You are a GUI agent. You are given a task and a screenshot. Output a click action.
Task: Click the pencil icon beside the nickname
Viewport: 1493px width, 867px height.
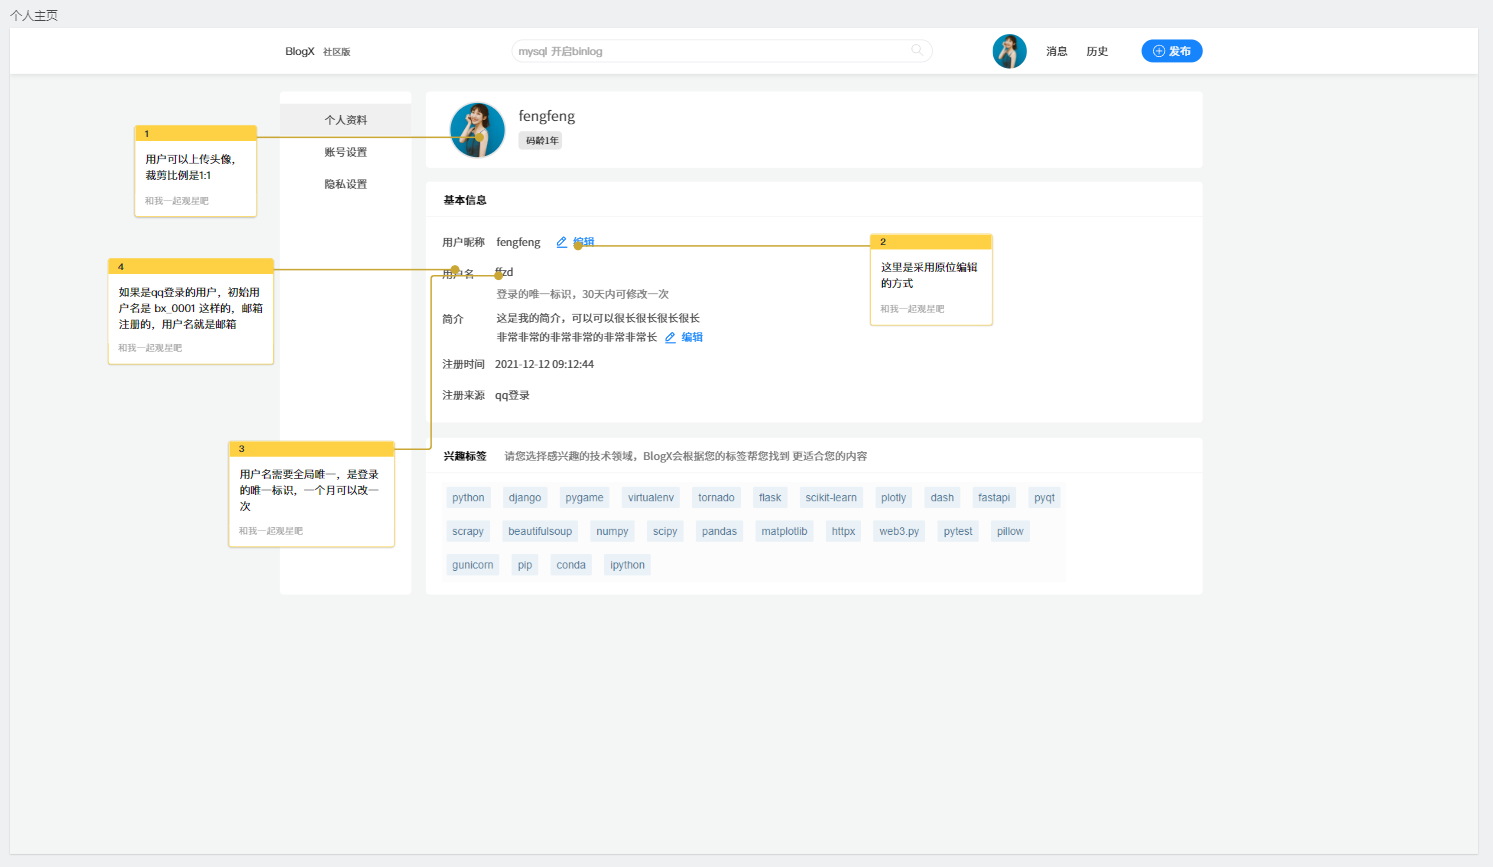[x=562, y=242]
